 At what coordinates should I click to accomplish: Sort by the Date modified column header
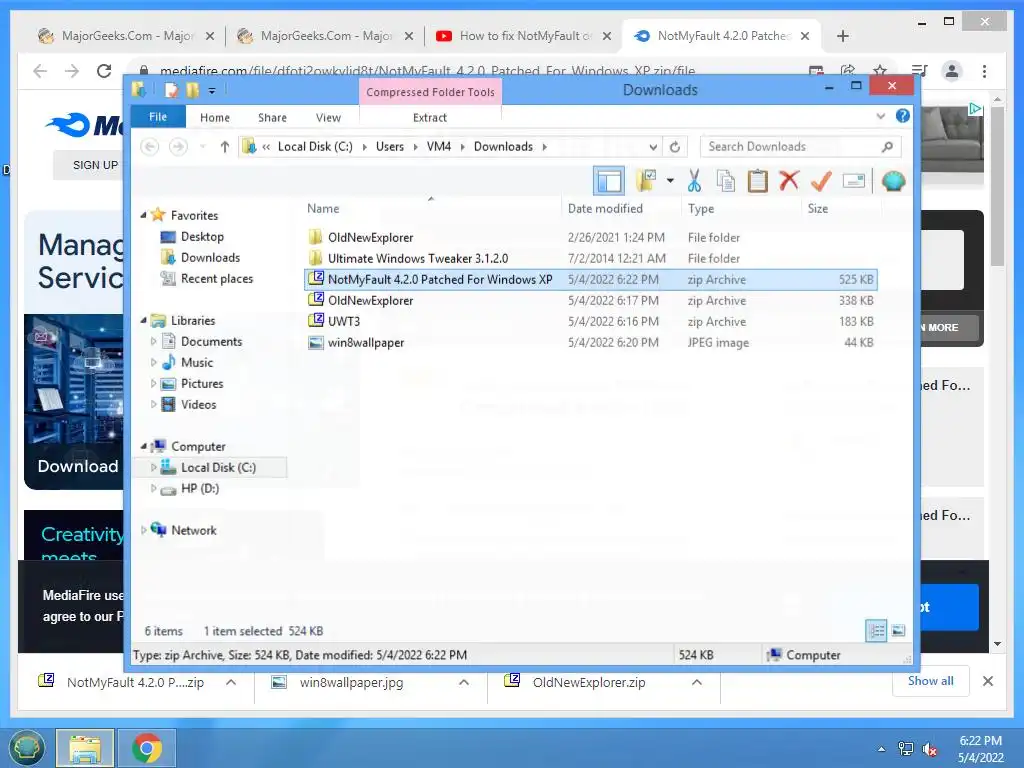(620, 209)
